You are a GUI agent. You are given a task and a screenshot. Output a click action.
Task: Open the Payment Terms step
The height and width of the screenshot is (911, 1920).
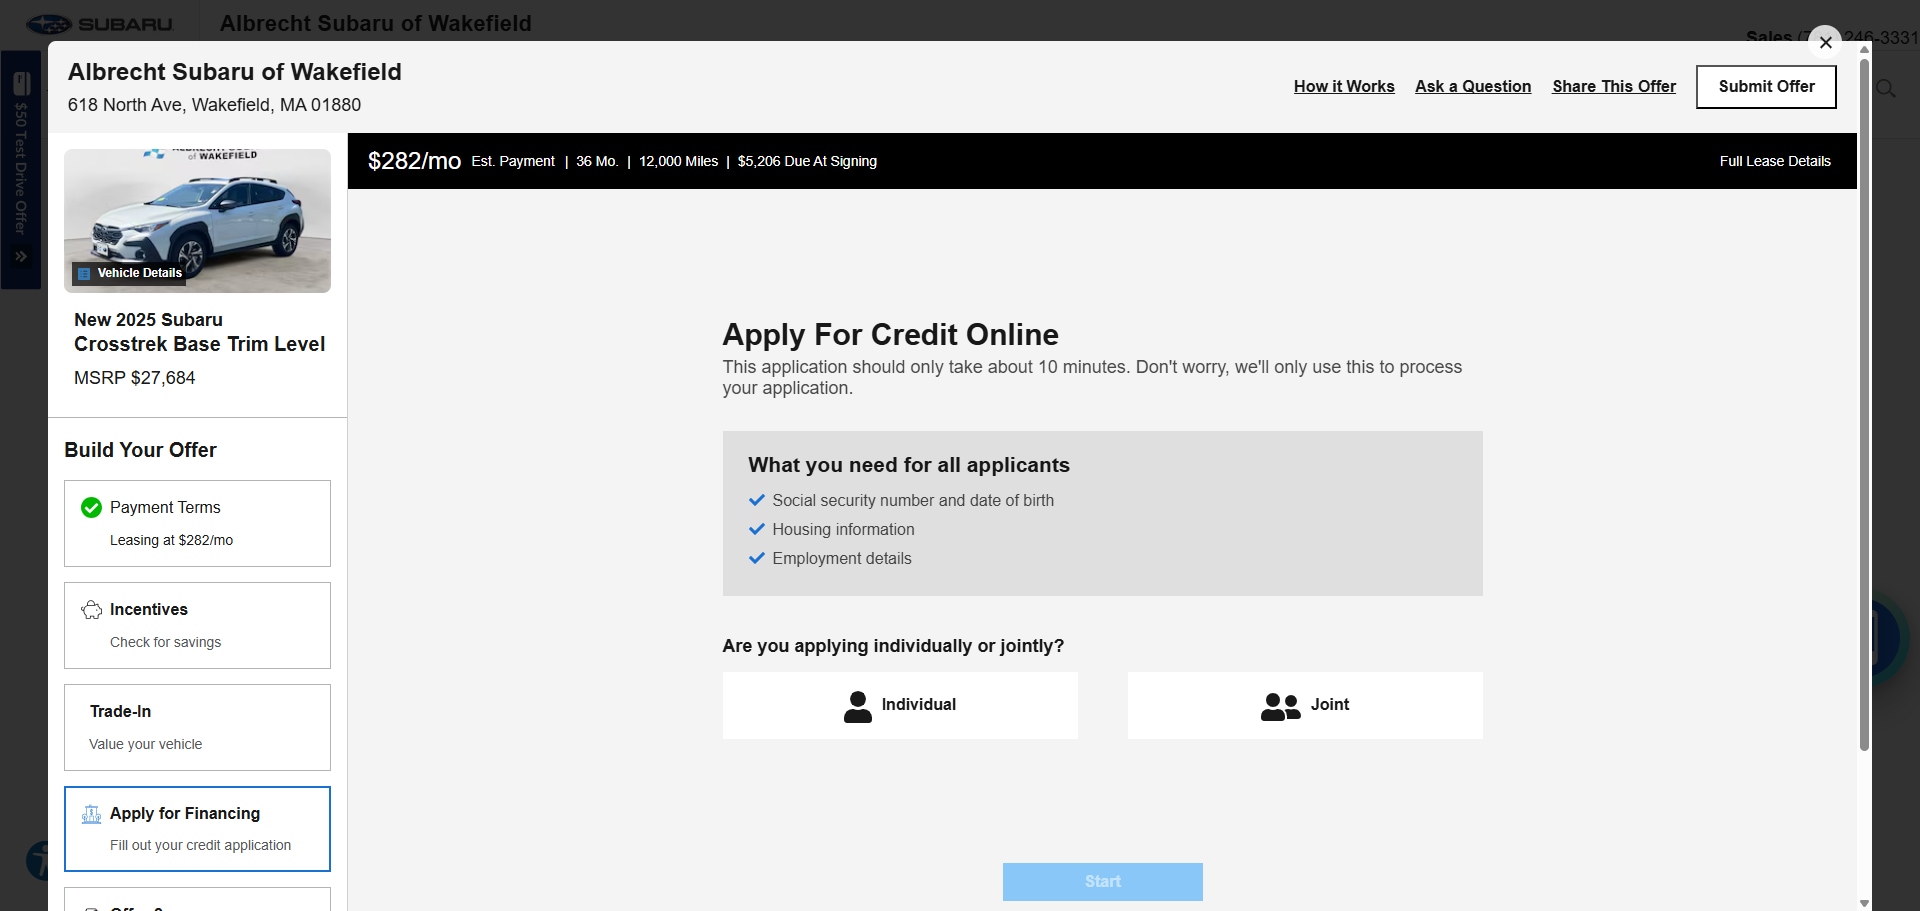coord(197,523)
